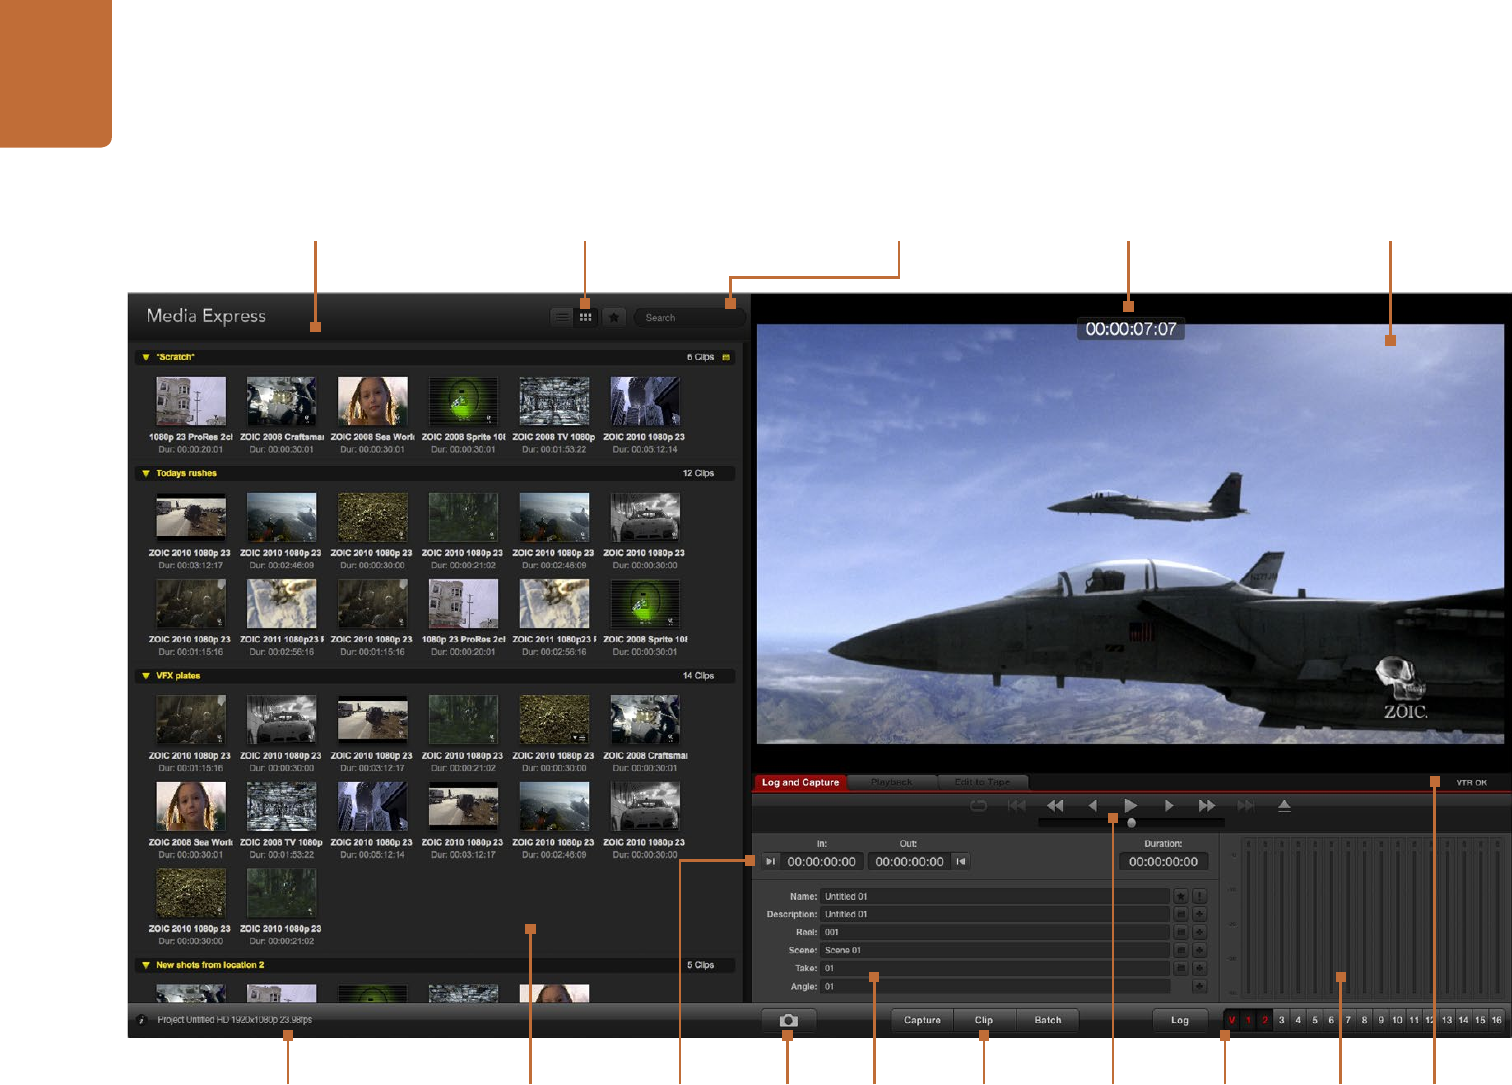The image size is (1512, 1085).
Task: Play the video with the Play button
Action: click(1131, 806)
